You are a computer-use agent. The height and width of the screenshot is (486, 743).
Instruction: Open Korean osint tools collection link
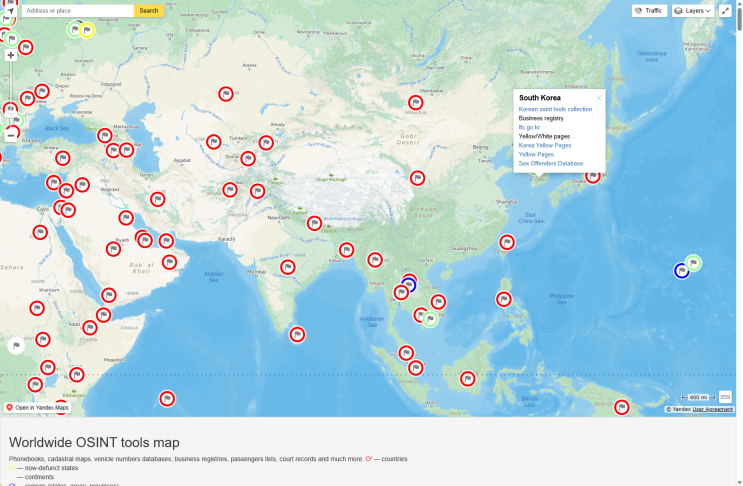555,109
